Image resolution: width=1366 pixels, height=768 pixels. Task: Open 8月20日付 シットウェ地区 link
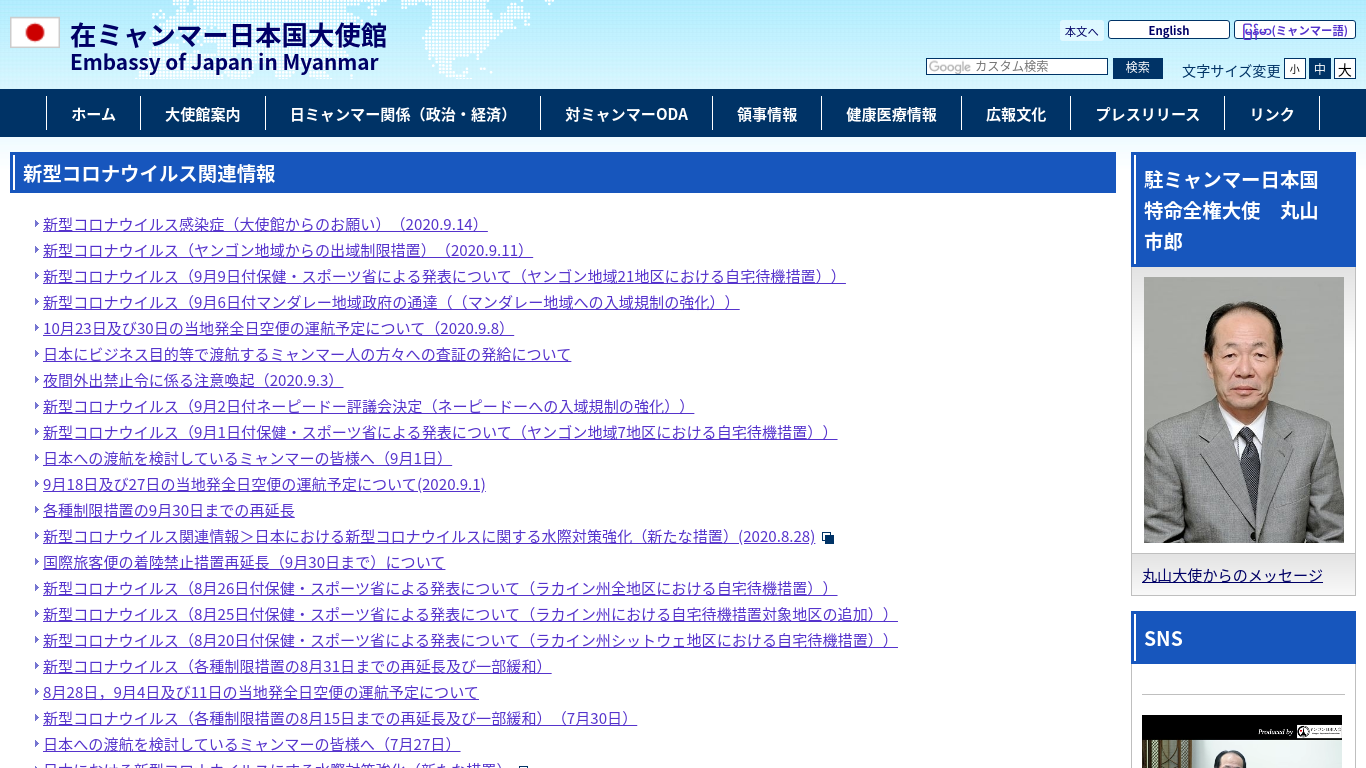click(470, 640)
